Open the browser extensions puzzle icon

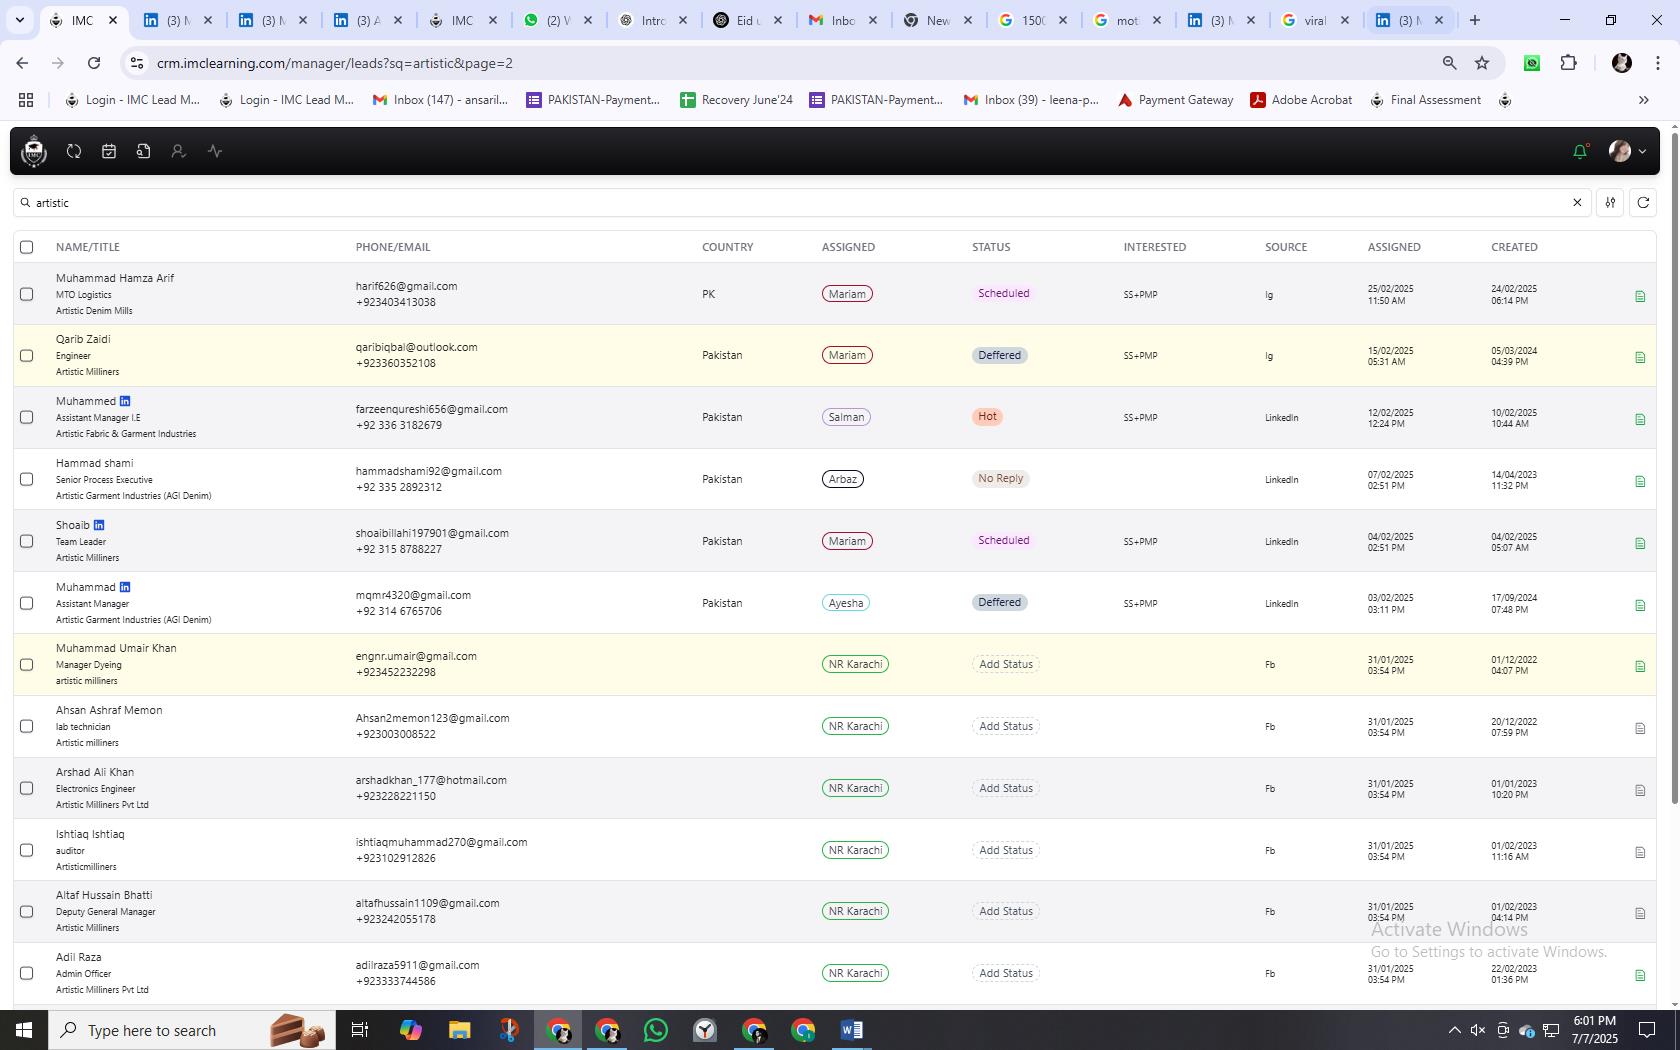click(1568, 63)
